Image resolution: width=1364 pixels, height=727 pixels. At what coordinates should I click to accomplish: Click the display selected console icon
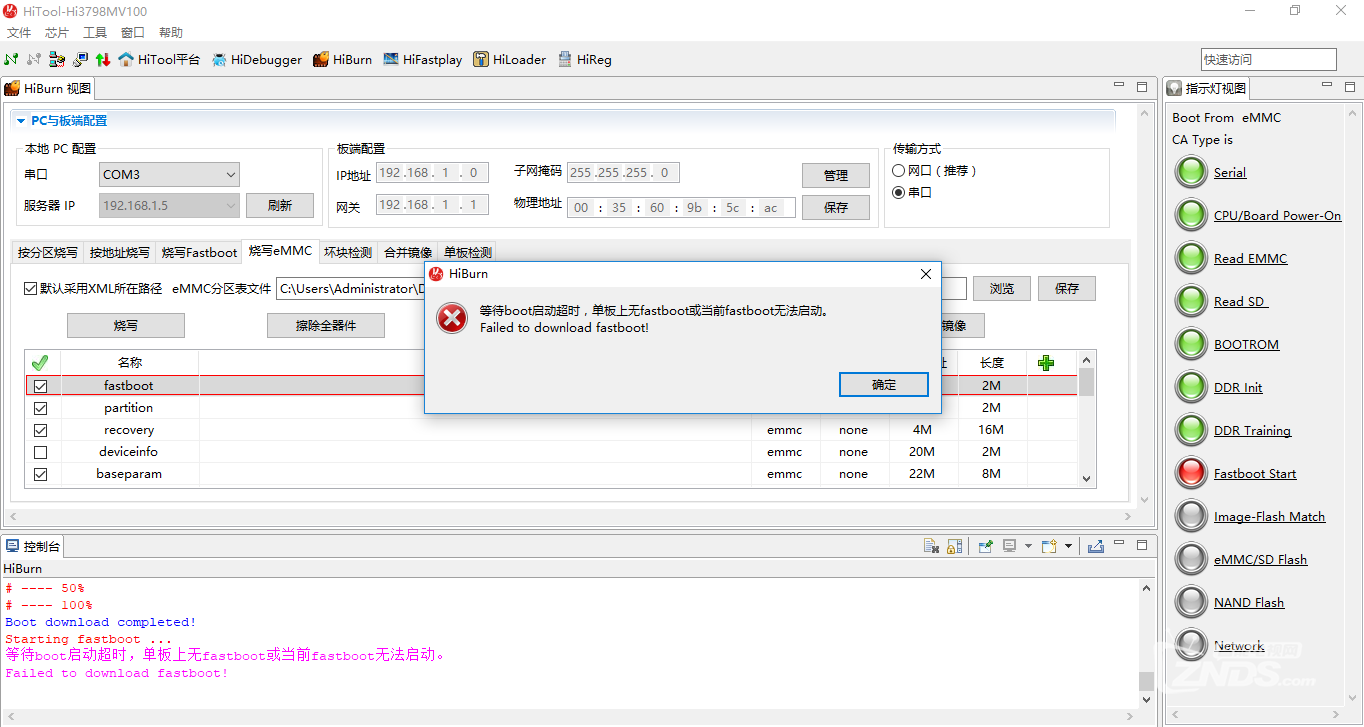[x=1009, y=546]
